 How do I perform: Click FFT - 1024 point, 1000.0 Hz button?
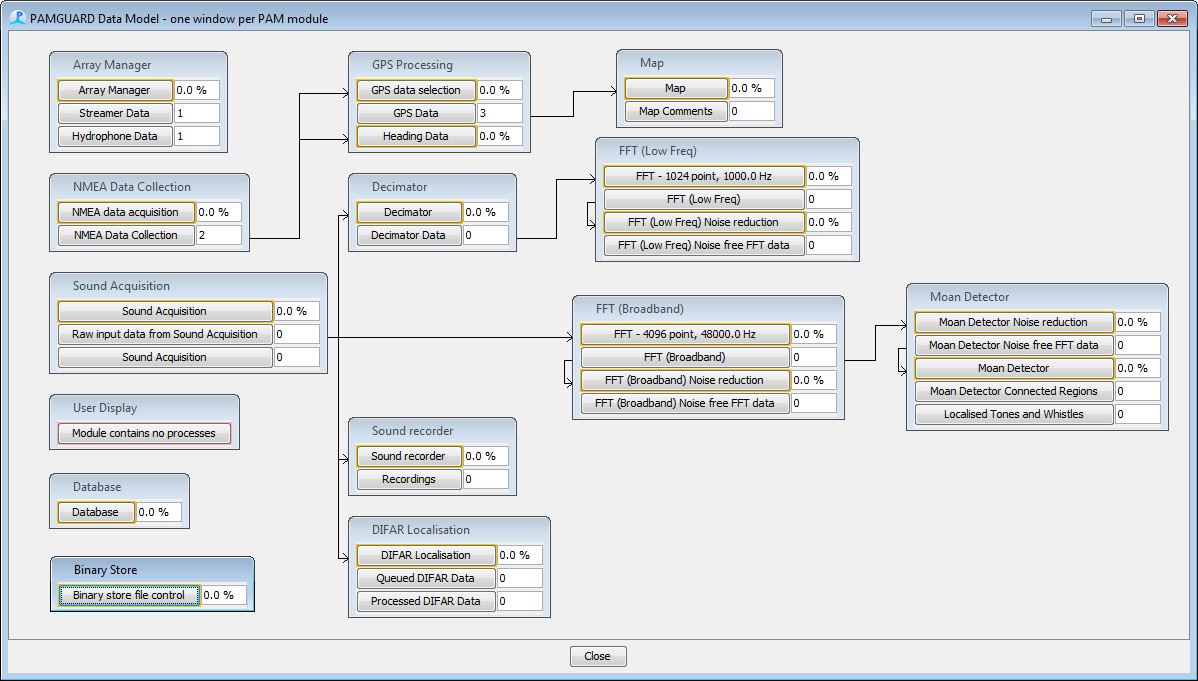click(x=704, y=176)
